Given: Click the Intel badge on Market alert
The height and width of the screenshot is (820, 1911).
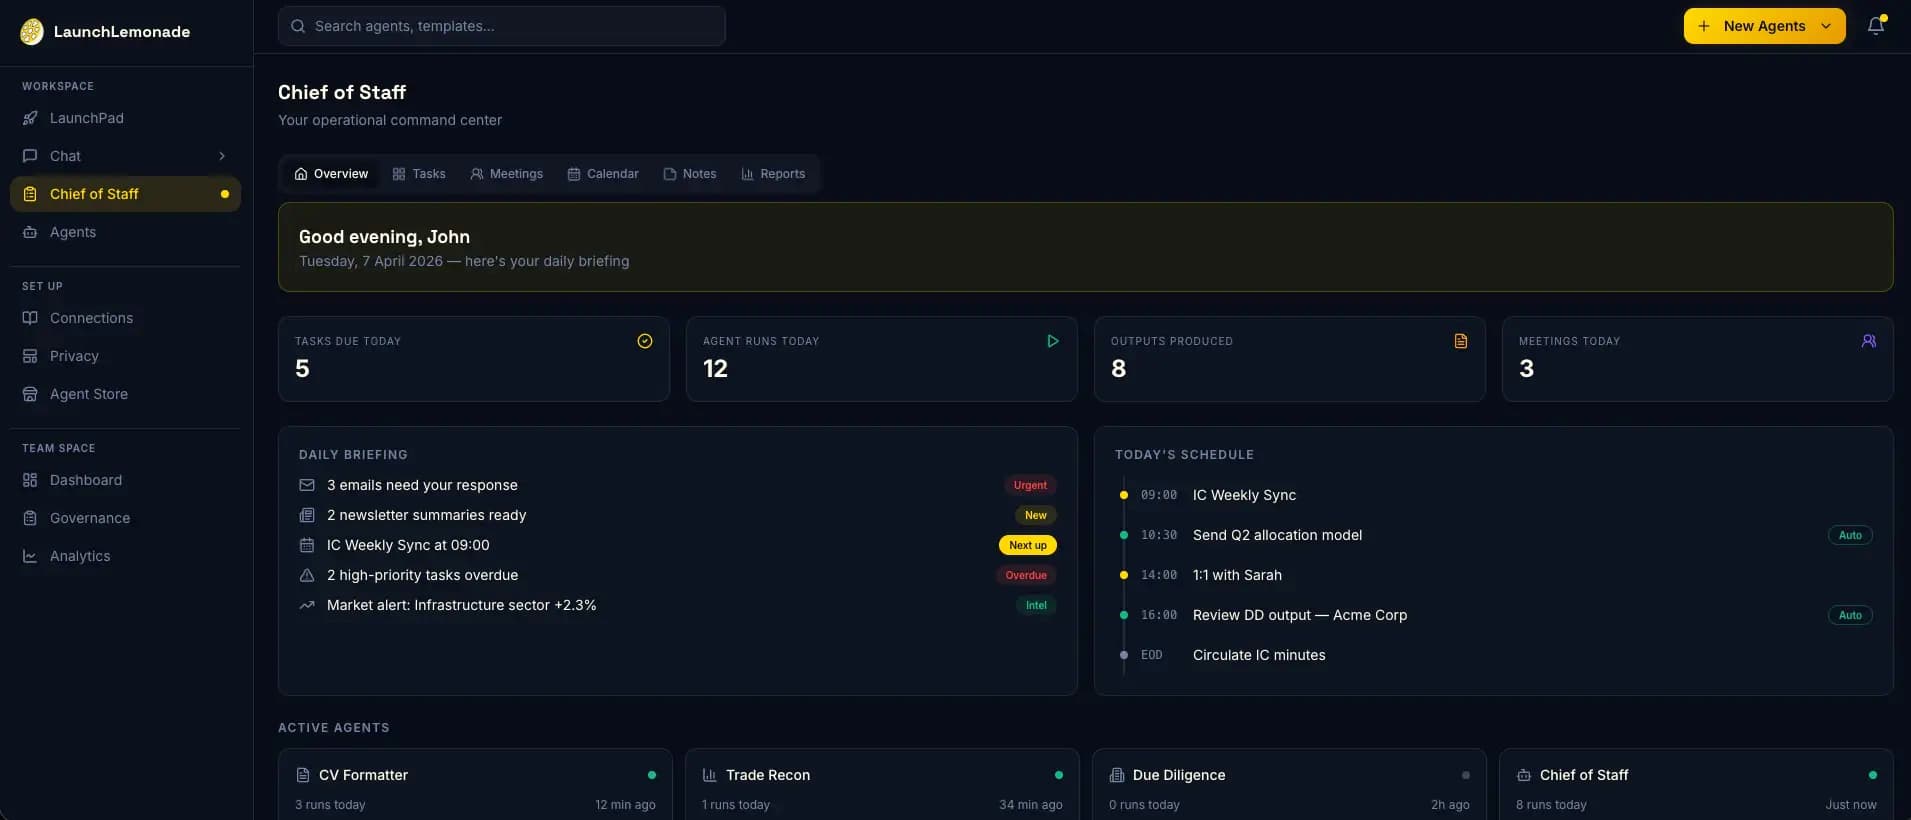Looking at the screenshot, I should click(1036, 605).
